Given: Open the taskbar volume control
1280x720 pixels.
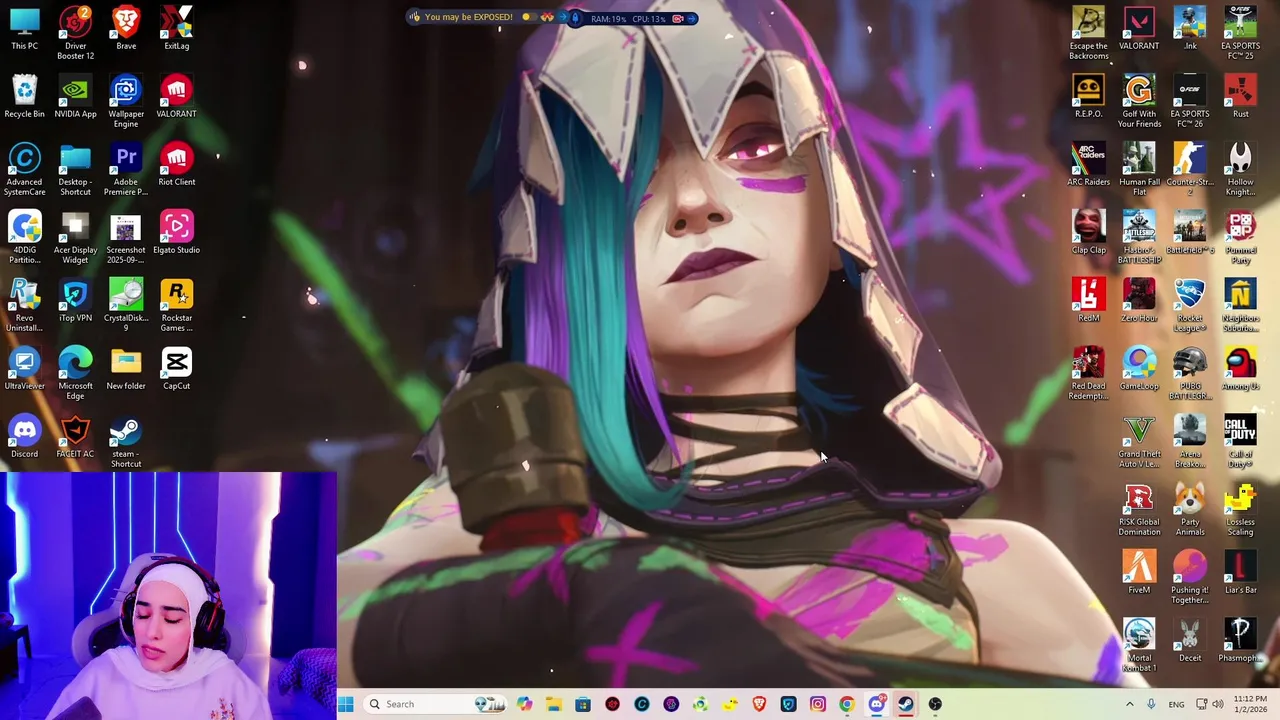Looking at the screenshot, I should click(1218, 704).
